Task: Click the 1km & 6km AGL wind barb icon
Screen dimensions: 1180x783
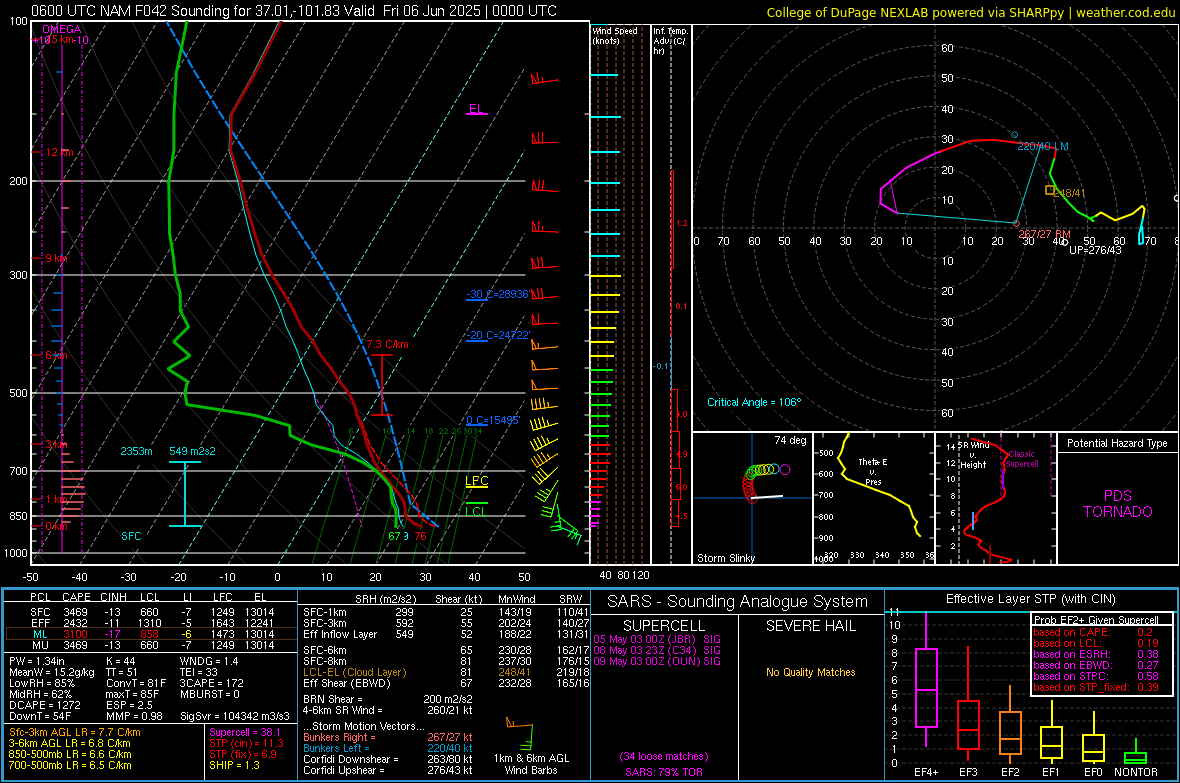Action: pyautogui.click(x=522, y=732)
